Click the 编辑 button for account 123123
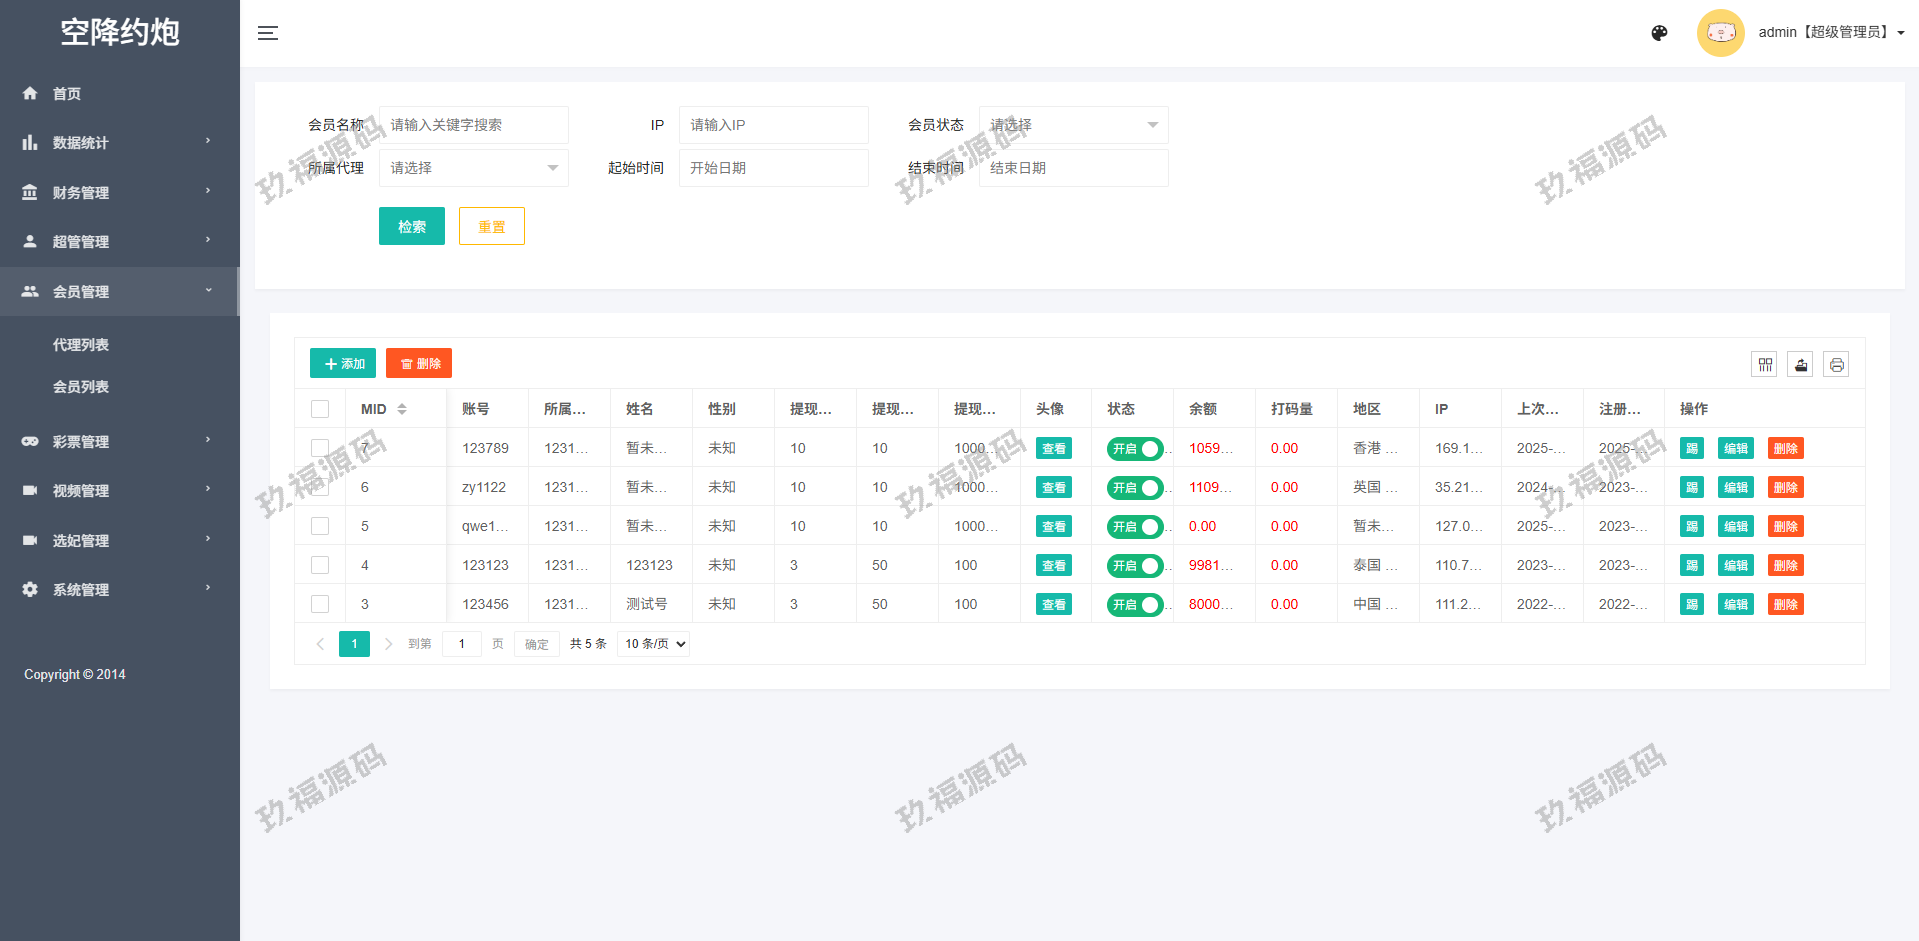The image size is (1919, 941). point(1735,566)
